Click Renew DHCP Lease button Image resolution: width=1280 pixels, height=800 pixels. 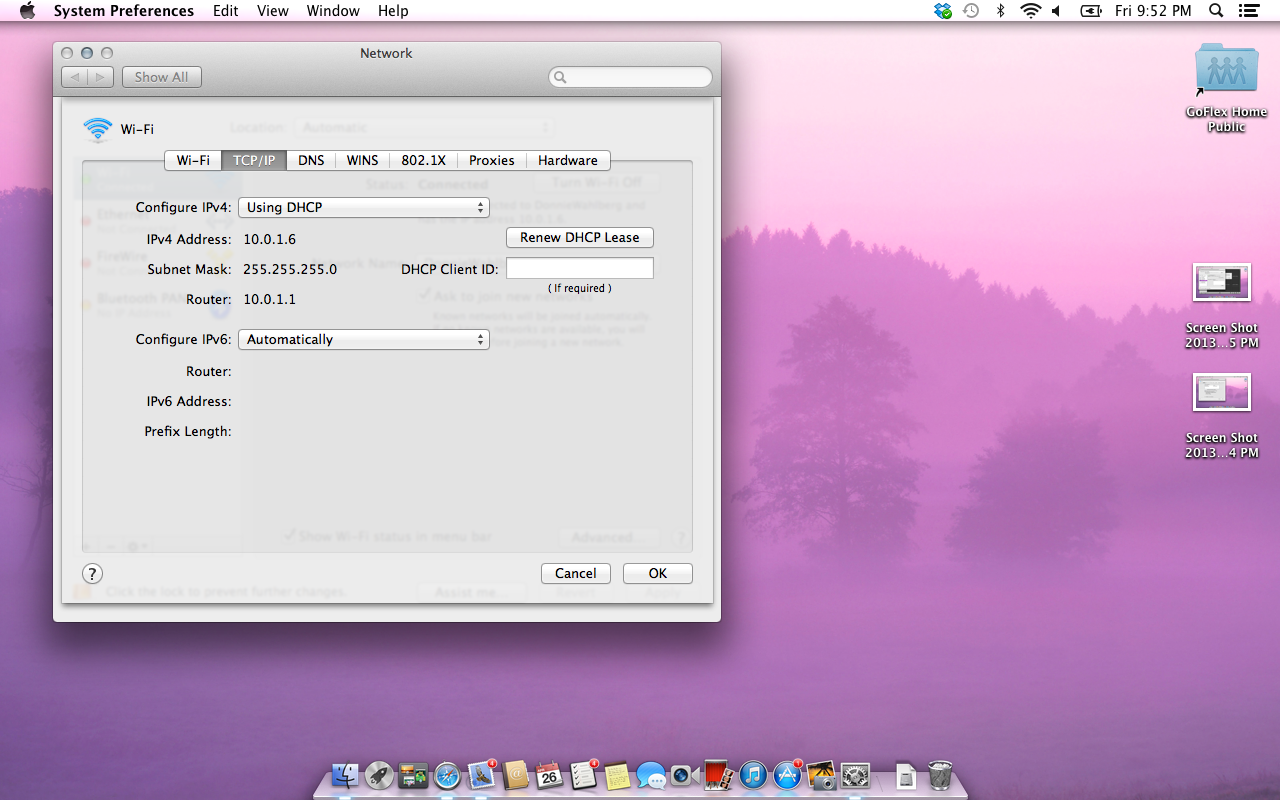(x=580, y=237)
